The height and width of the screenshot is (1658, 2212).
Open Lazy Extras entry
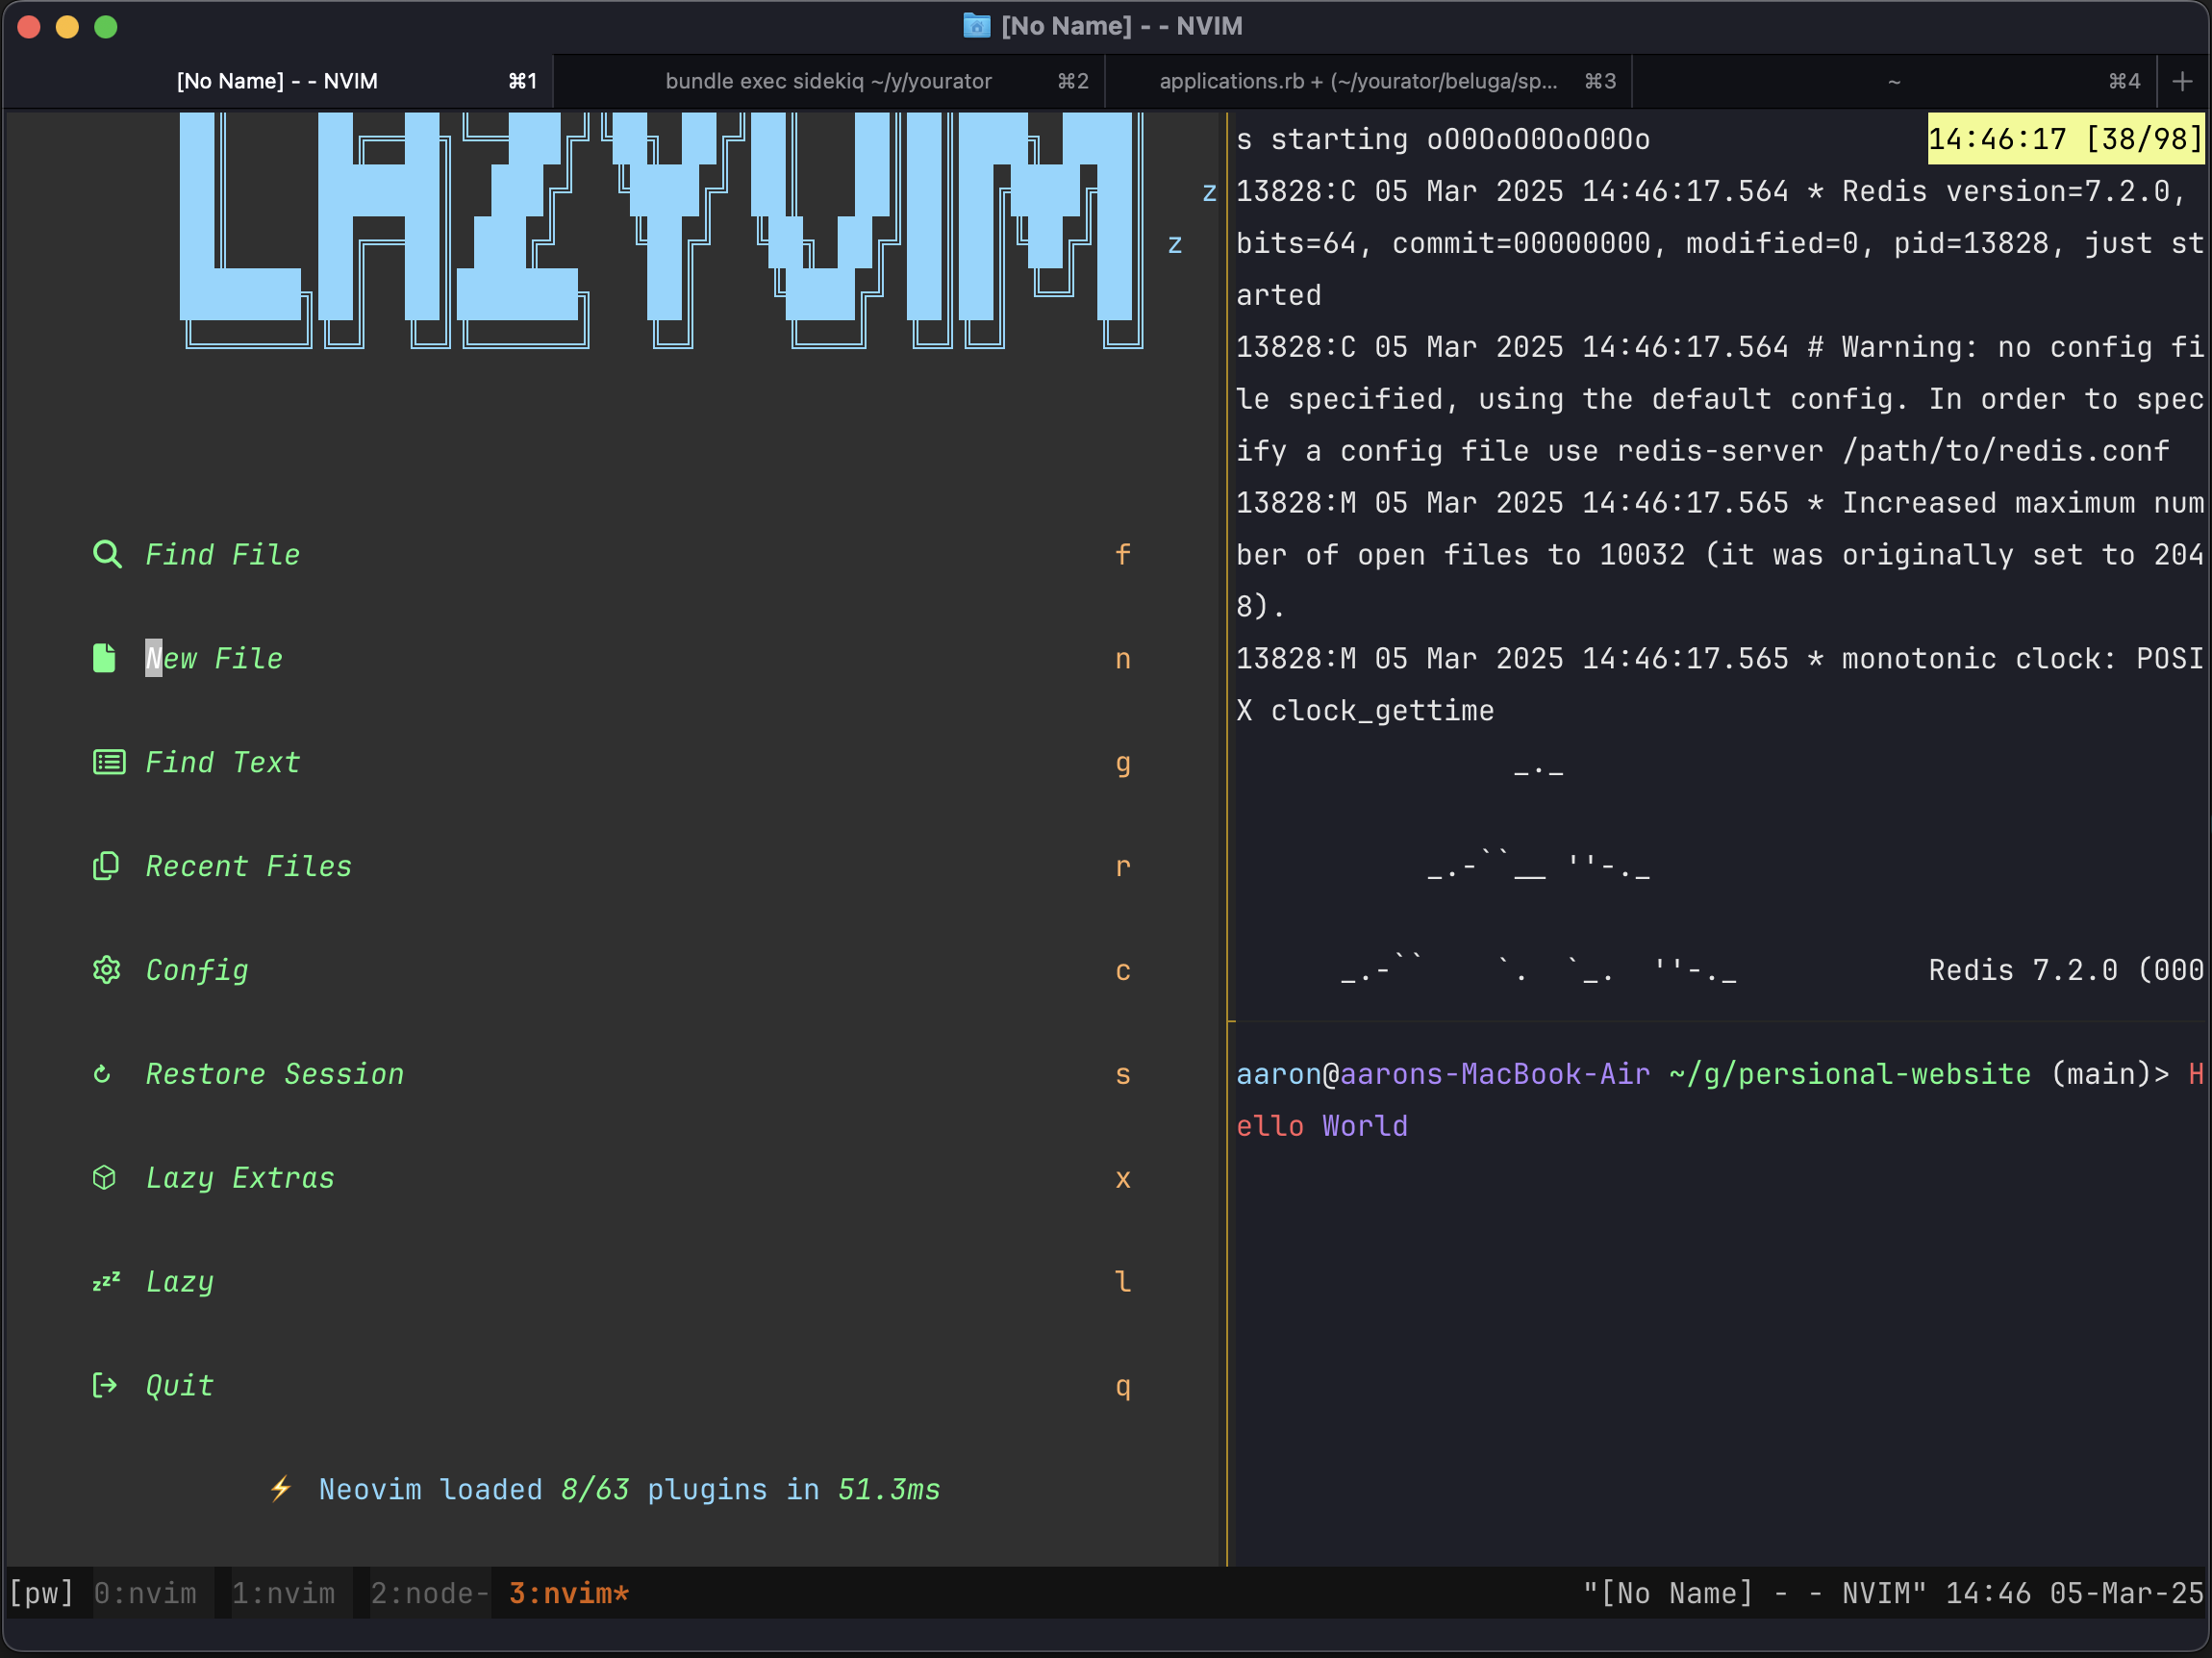click(x=611, y=1178)
